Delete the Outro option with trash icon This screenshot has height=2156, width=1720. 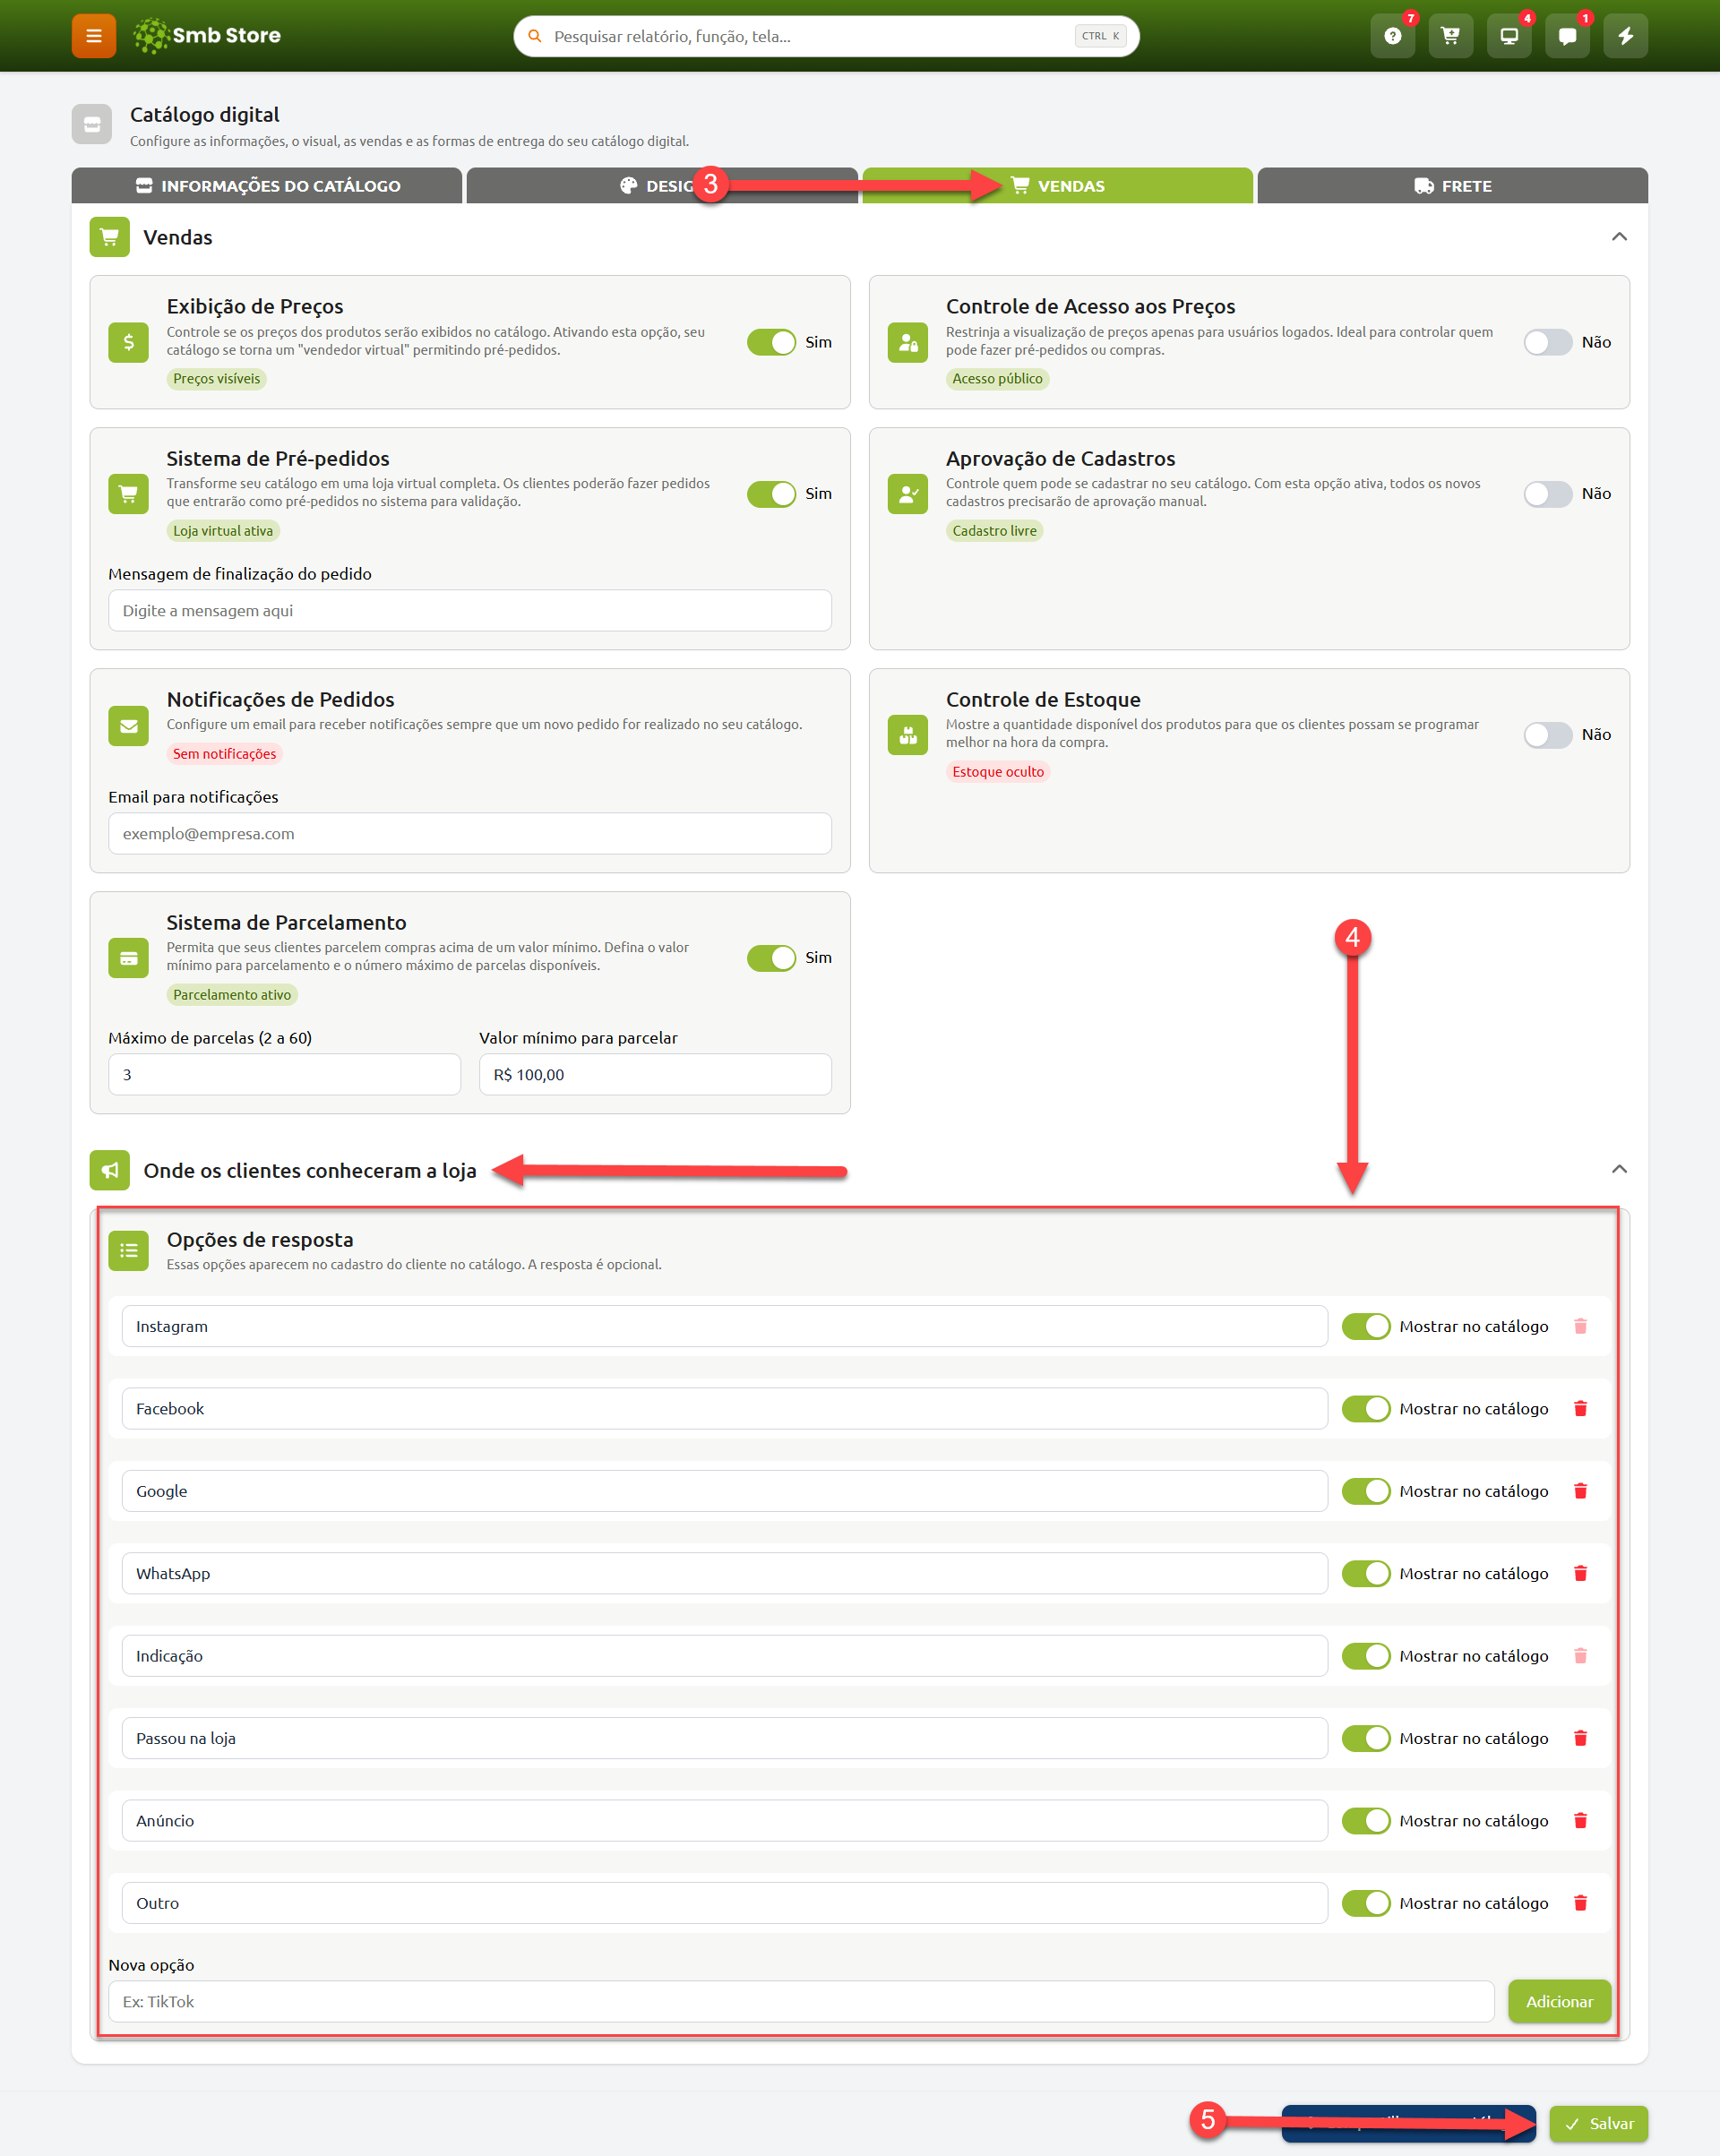(1580, 1903)
